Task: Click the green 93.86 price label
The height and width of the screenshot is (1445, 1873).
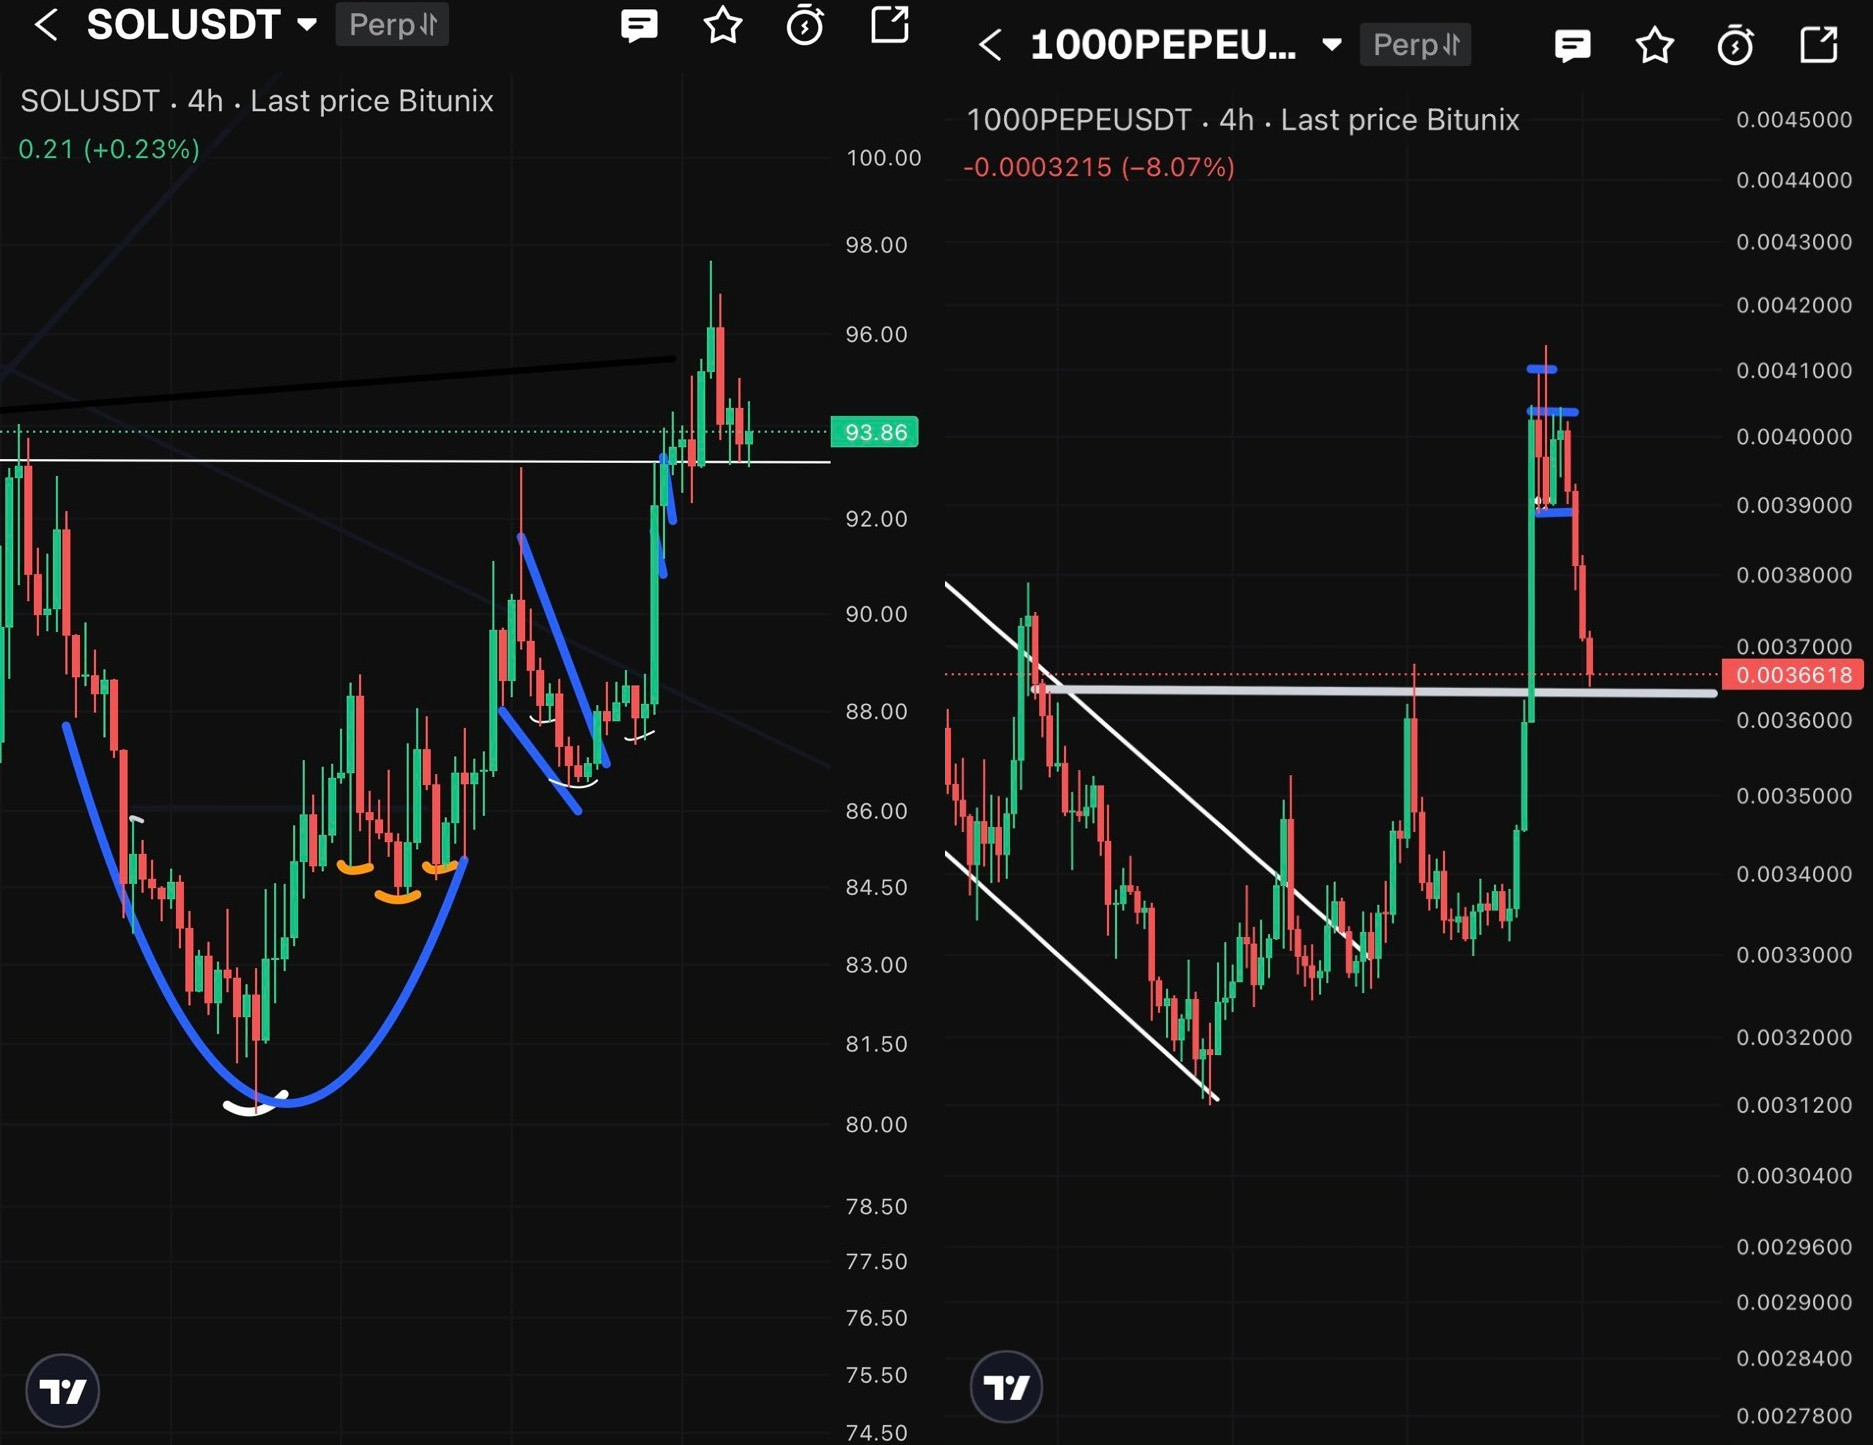Action: tap(876, 432)
